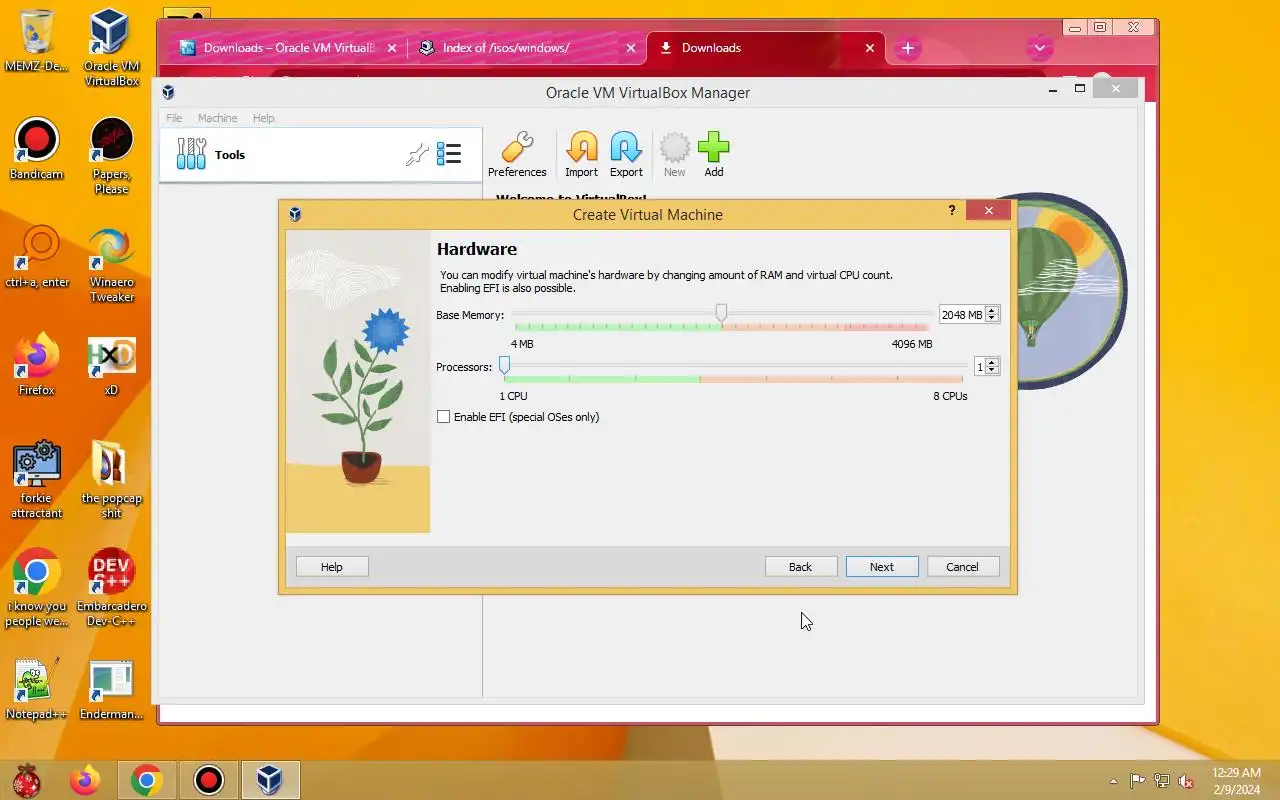Click the network tray icon
The width and height of the screenshot is (1280, 800).
[1162, 781]
